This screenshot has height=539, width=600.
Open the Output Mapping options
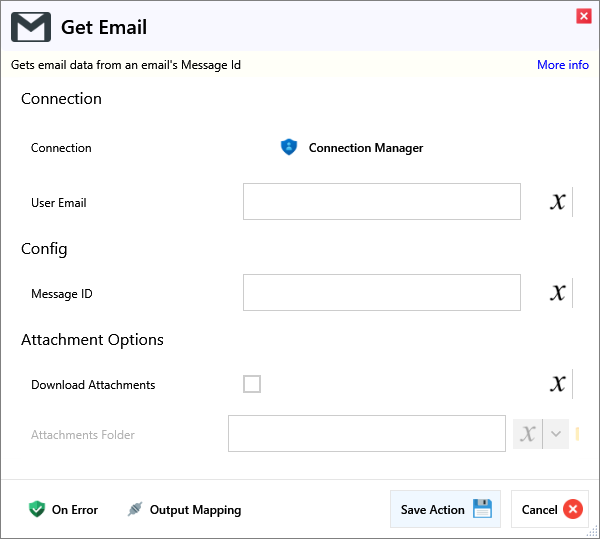(184, 510)
